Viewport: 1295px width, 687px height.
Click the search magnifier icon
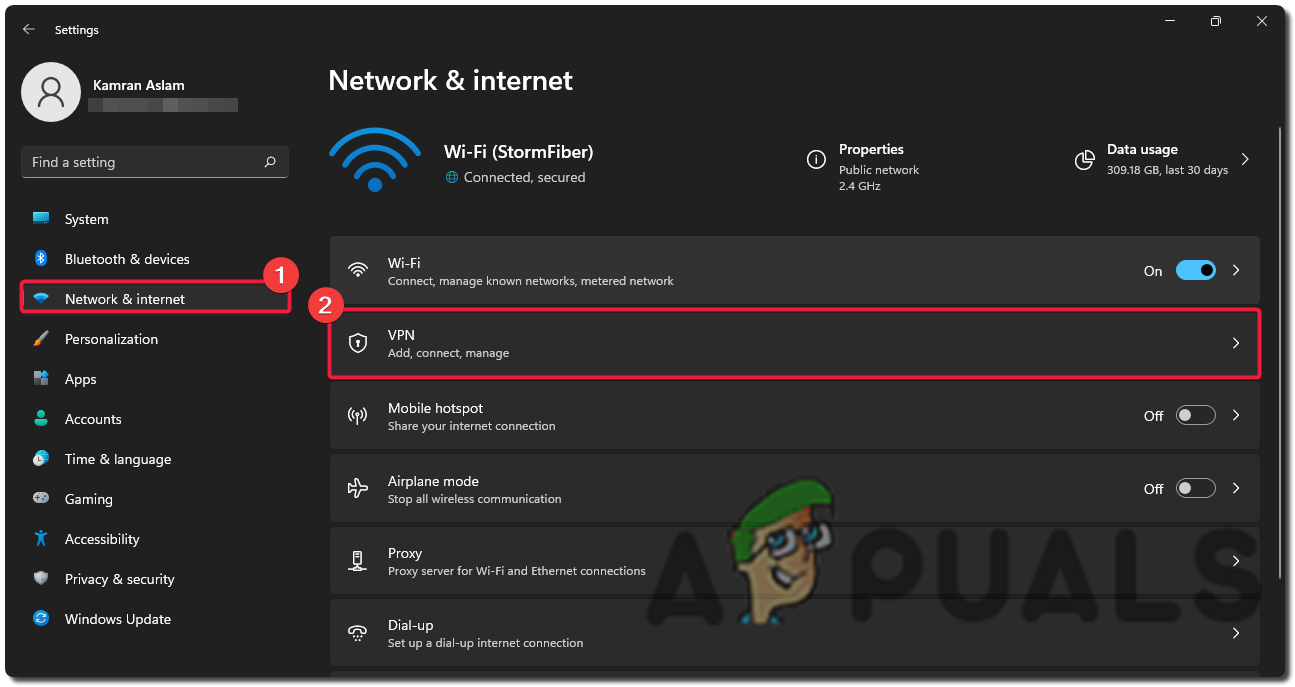pyautogui.click(x=270, y=162)
